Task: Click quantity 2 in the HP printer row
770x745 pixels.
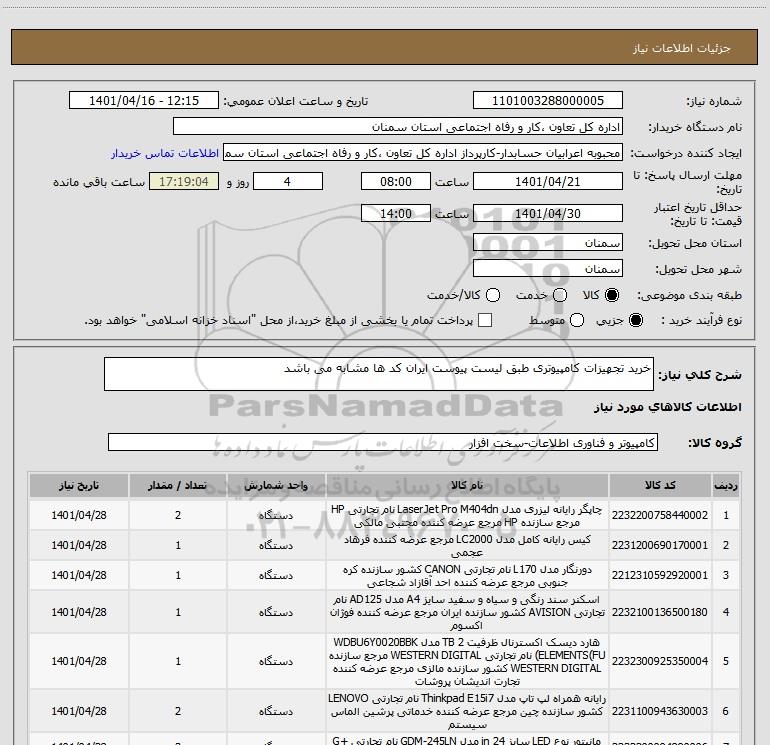Action: (178, 515)
